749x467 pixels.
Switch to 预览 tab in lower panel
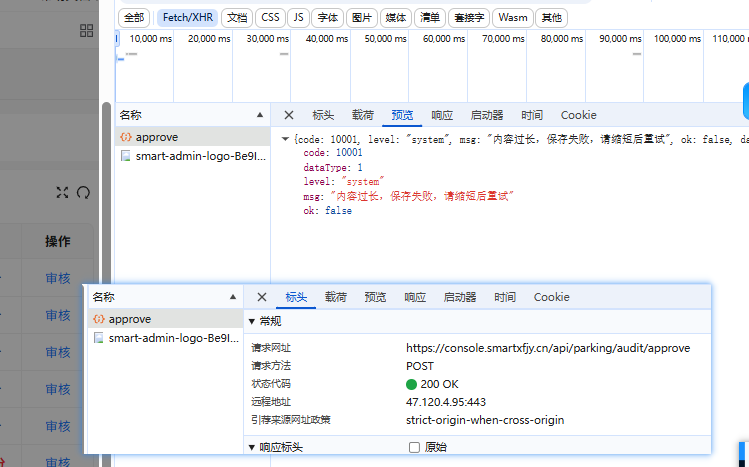pos(375,297)
